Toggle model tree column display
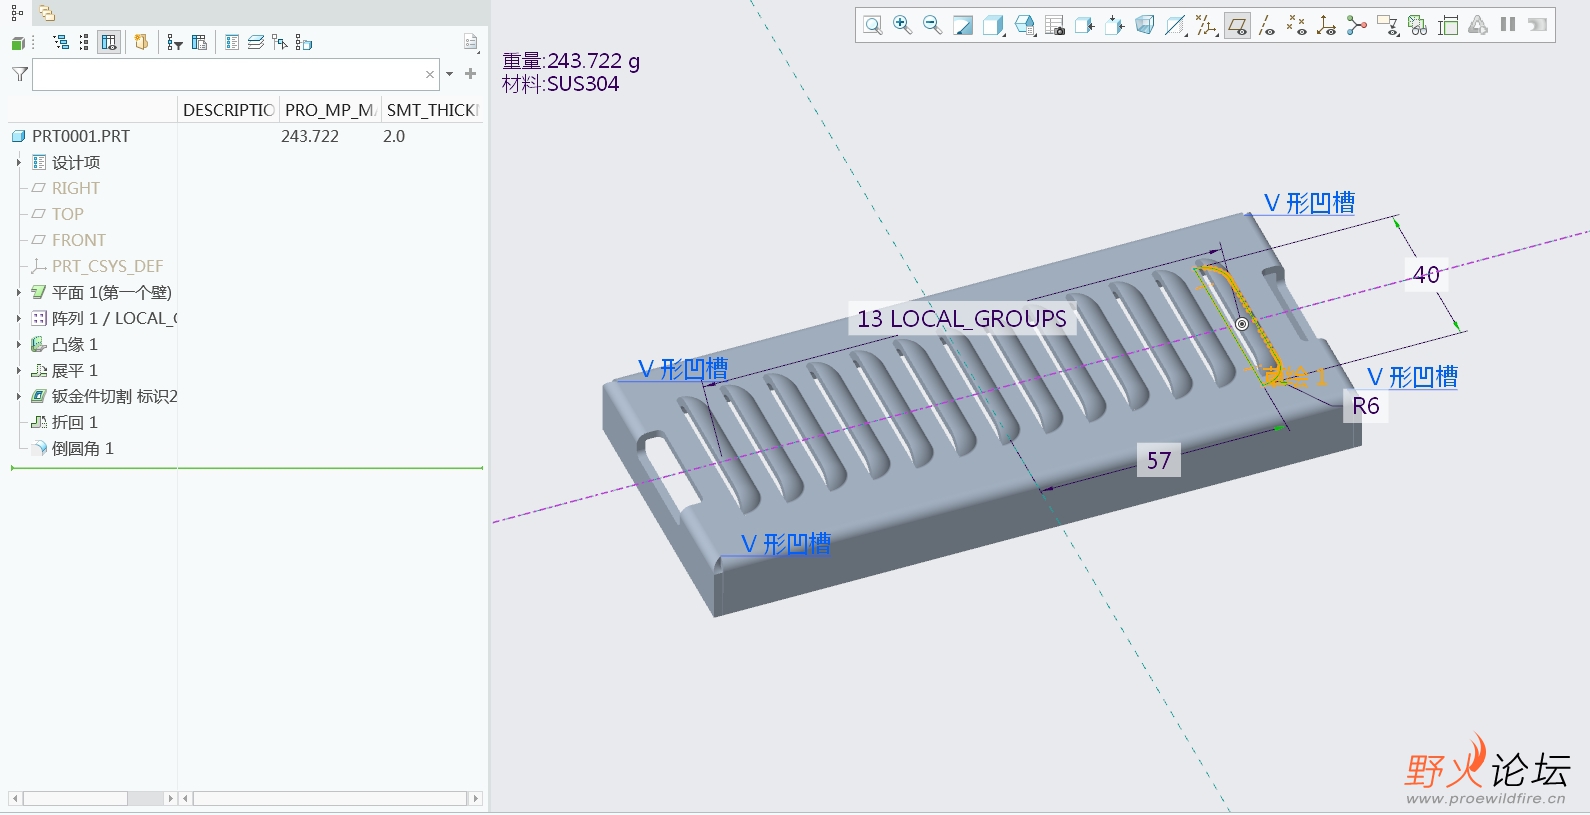The width and height of the screenshot is (1590, 815). point(109,42)
